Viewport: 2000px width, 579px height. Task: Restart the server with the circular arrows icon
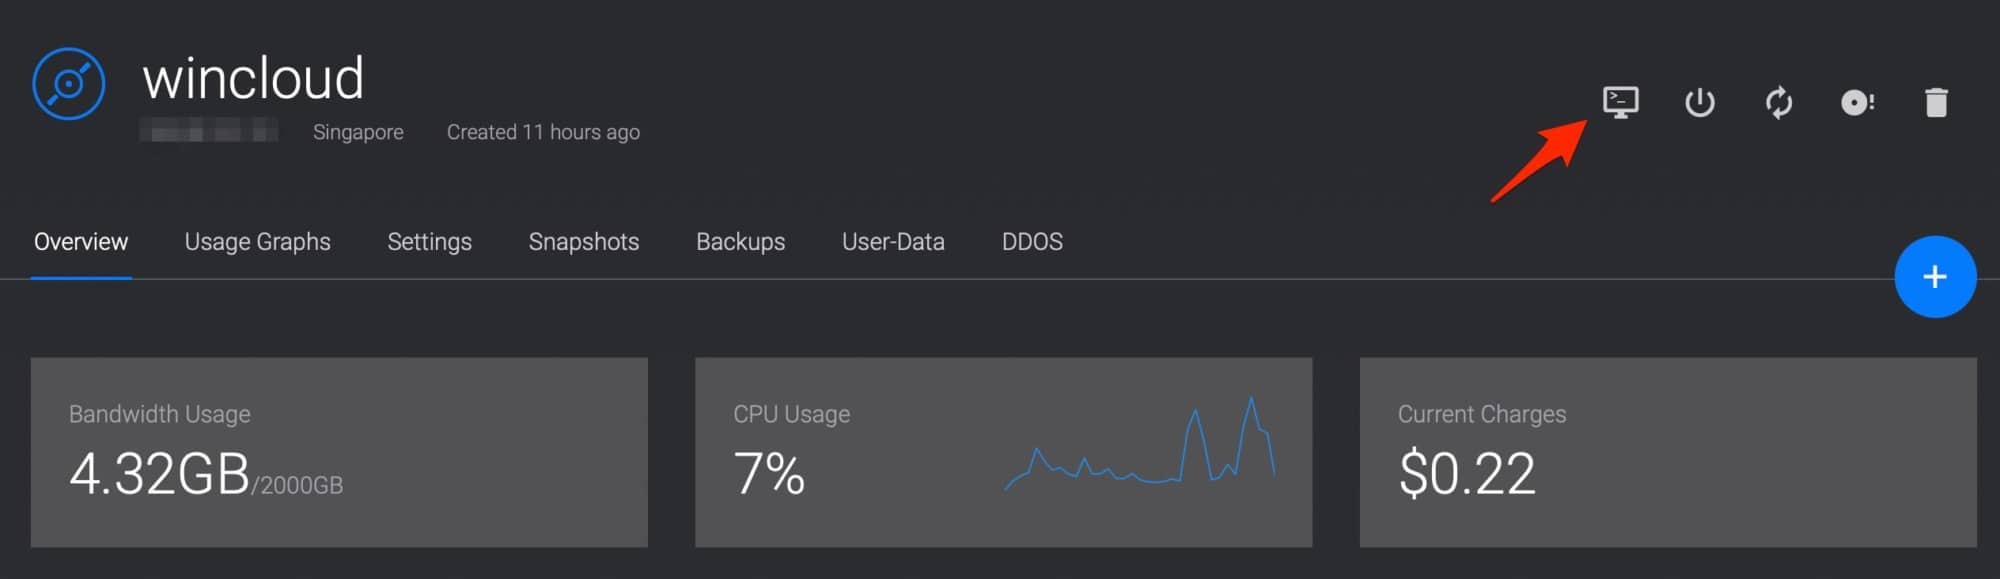1778,102
